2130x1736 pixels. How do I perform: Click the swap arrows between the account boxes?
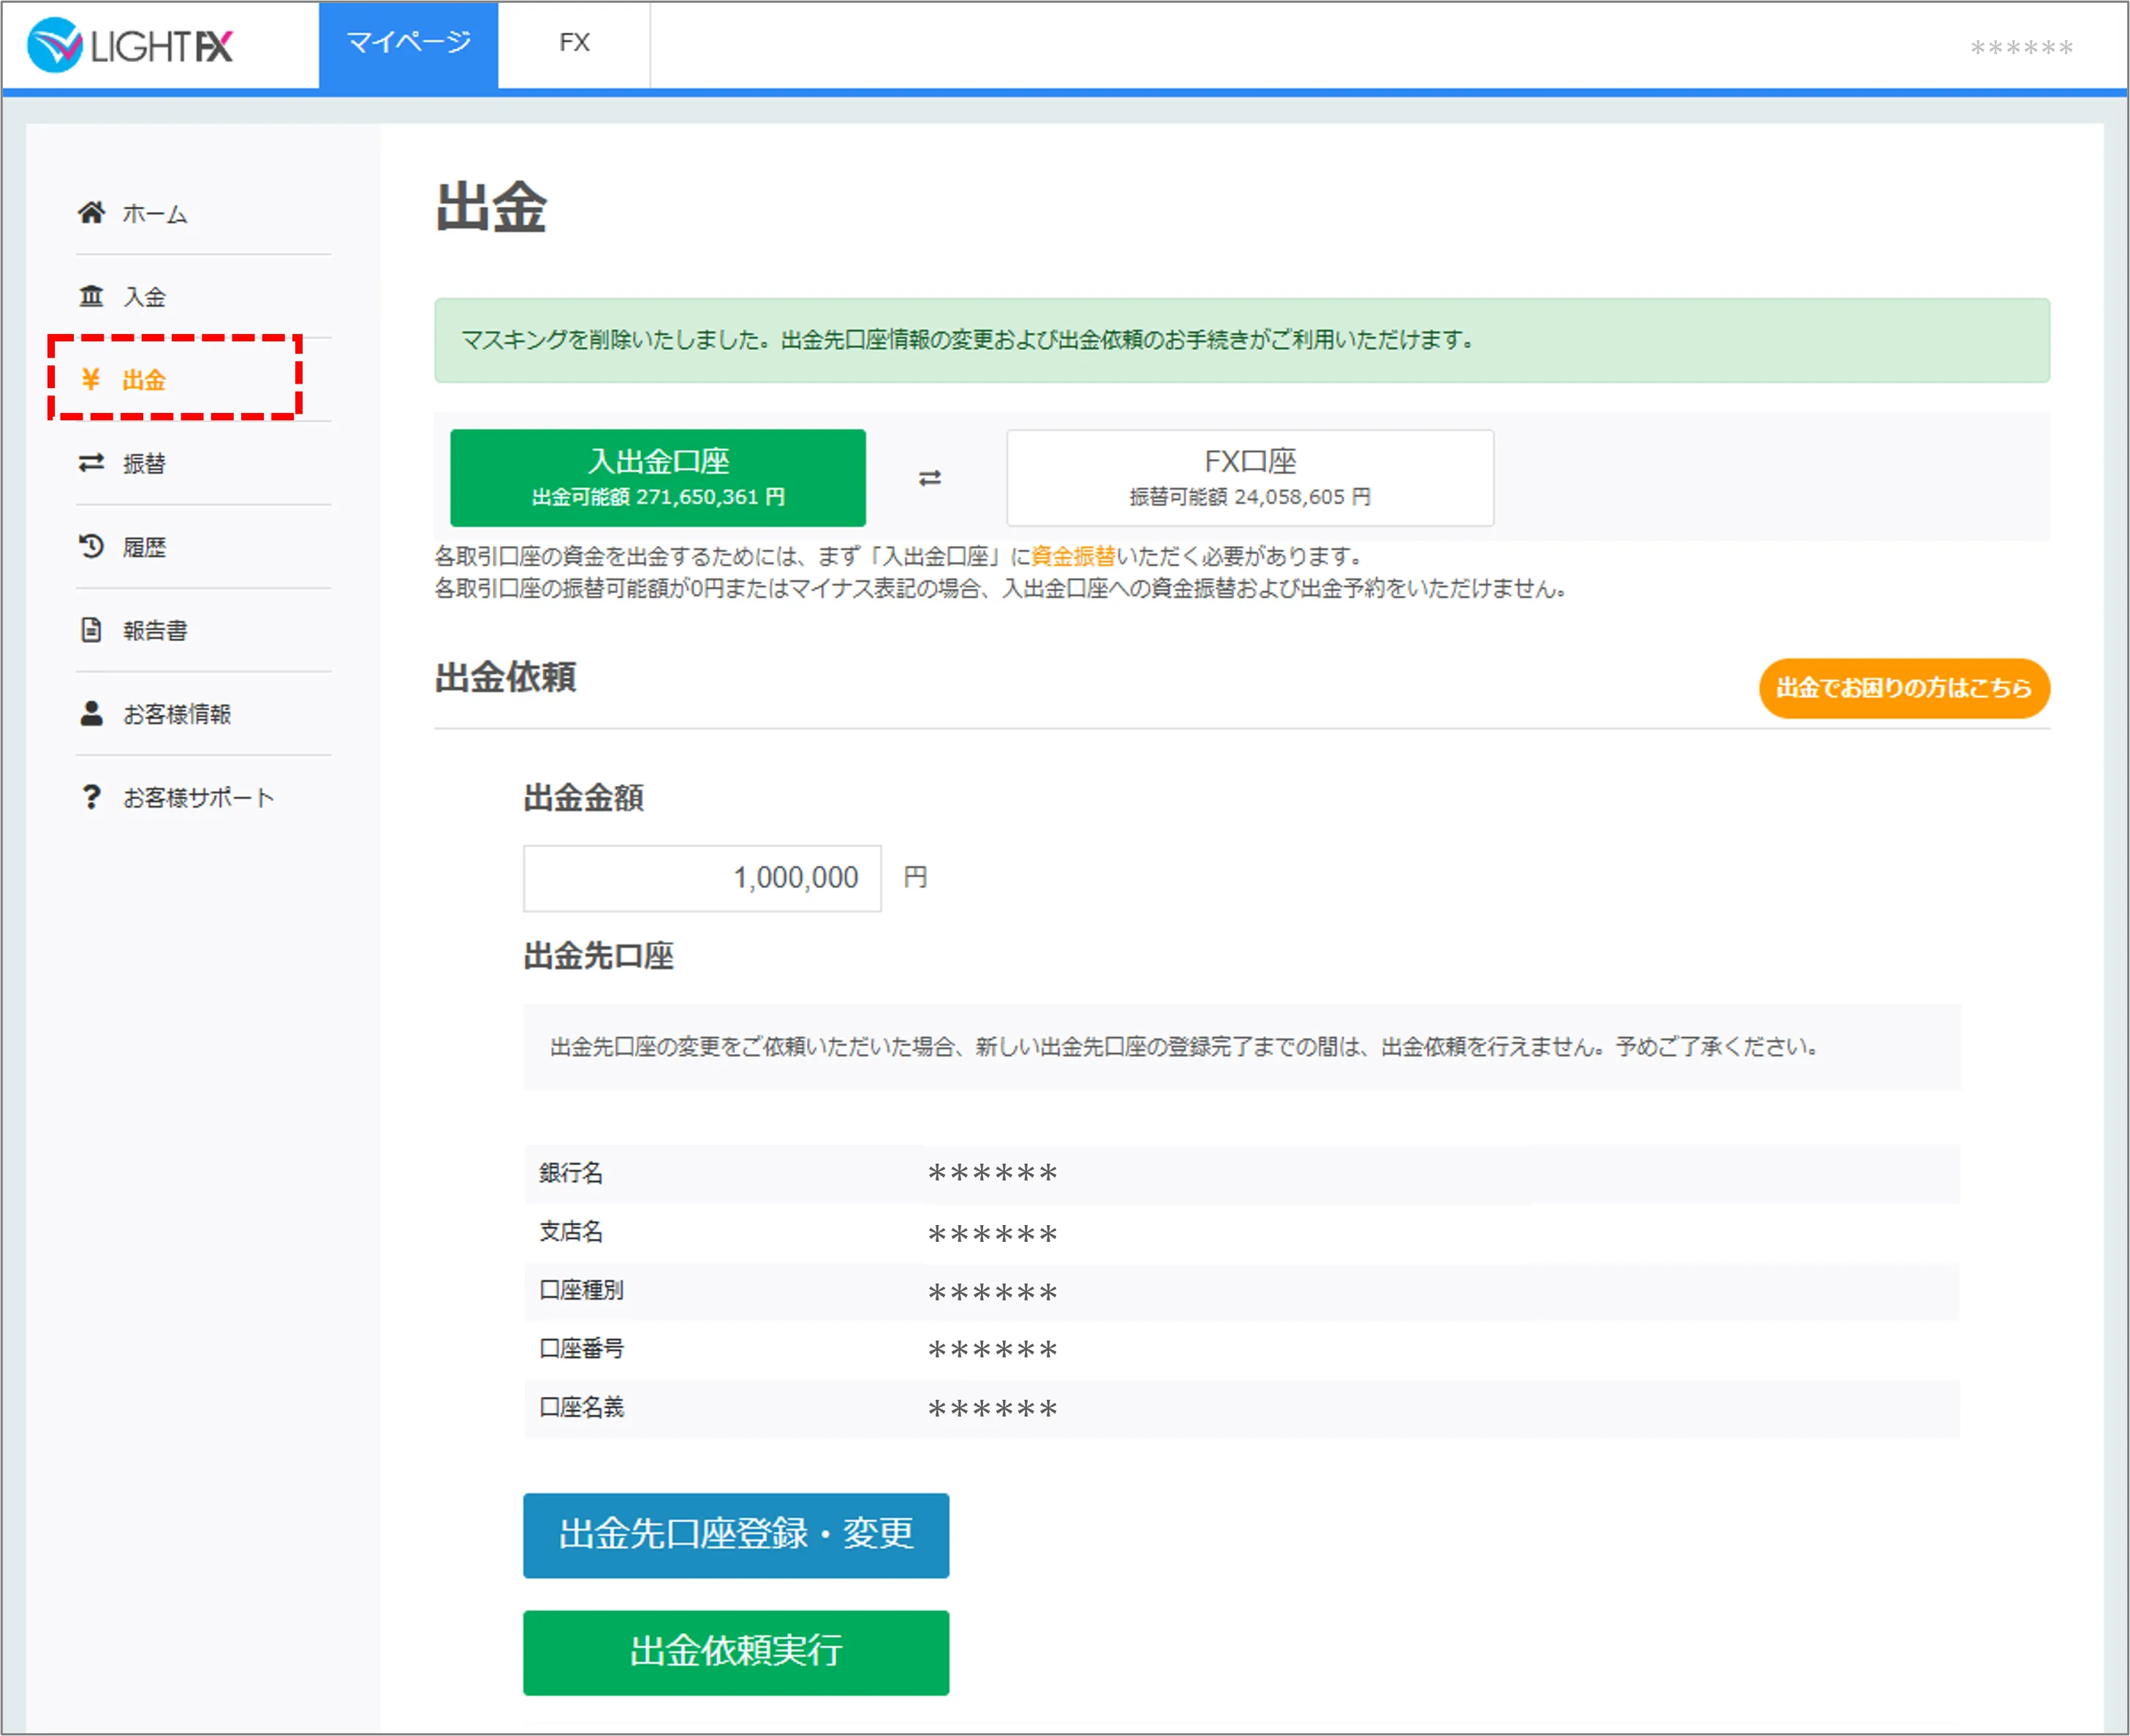[x=930, y=478]
